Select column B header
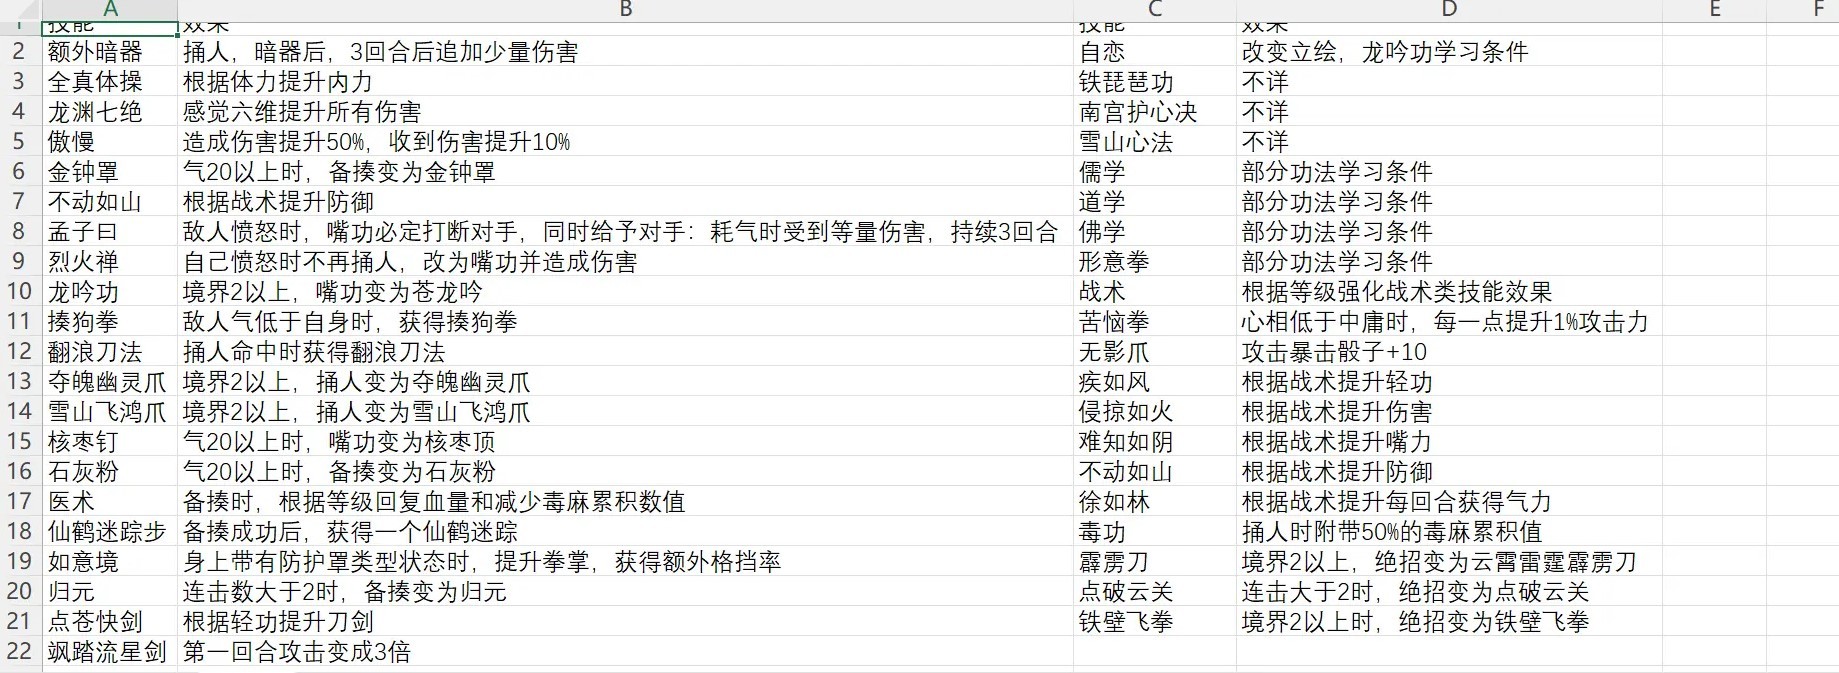 pos(625,9)
